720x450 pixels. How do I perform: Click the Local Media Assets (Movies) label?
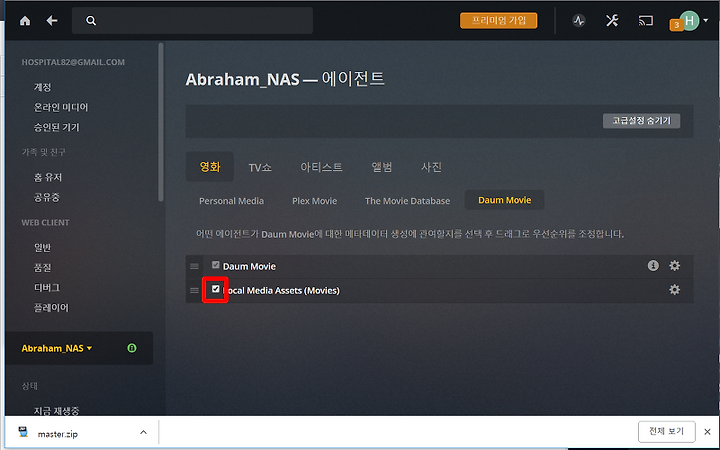(x=281, y=291)
